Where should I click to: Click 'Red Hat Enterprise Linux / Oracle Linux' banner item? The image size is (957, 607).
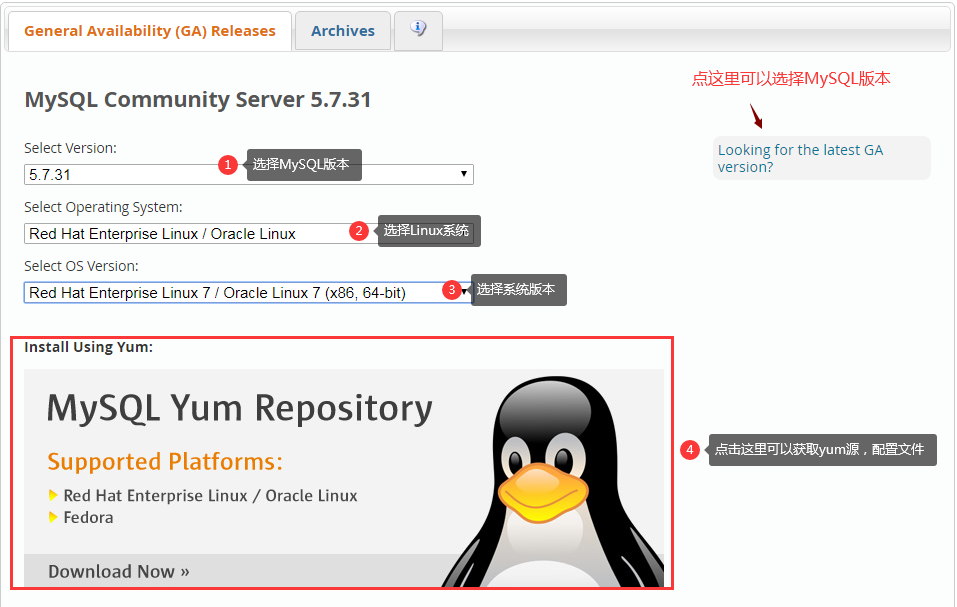click(210, 495)
